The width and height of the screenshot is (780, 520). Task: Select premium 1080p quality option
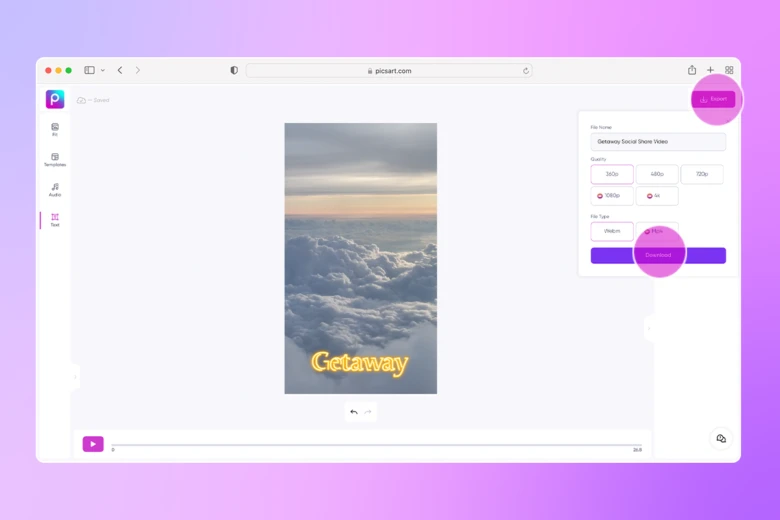tap(612, 196)
